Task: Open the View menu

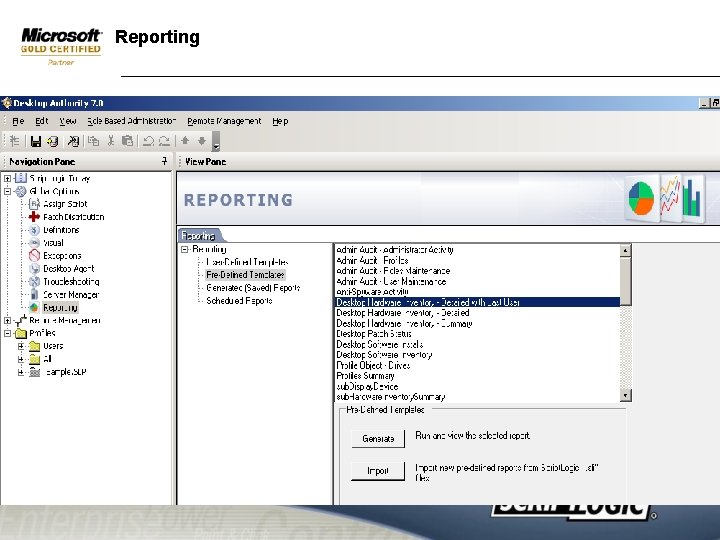Action: point(68,121)
